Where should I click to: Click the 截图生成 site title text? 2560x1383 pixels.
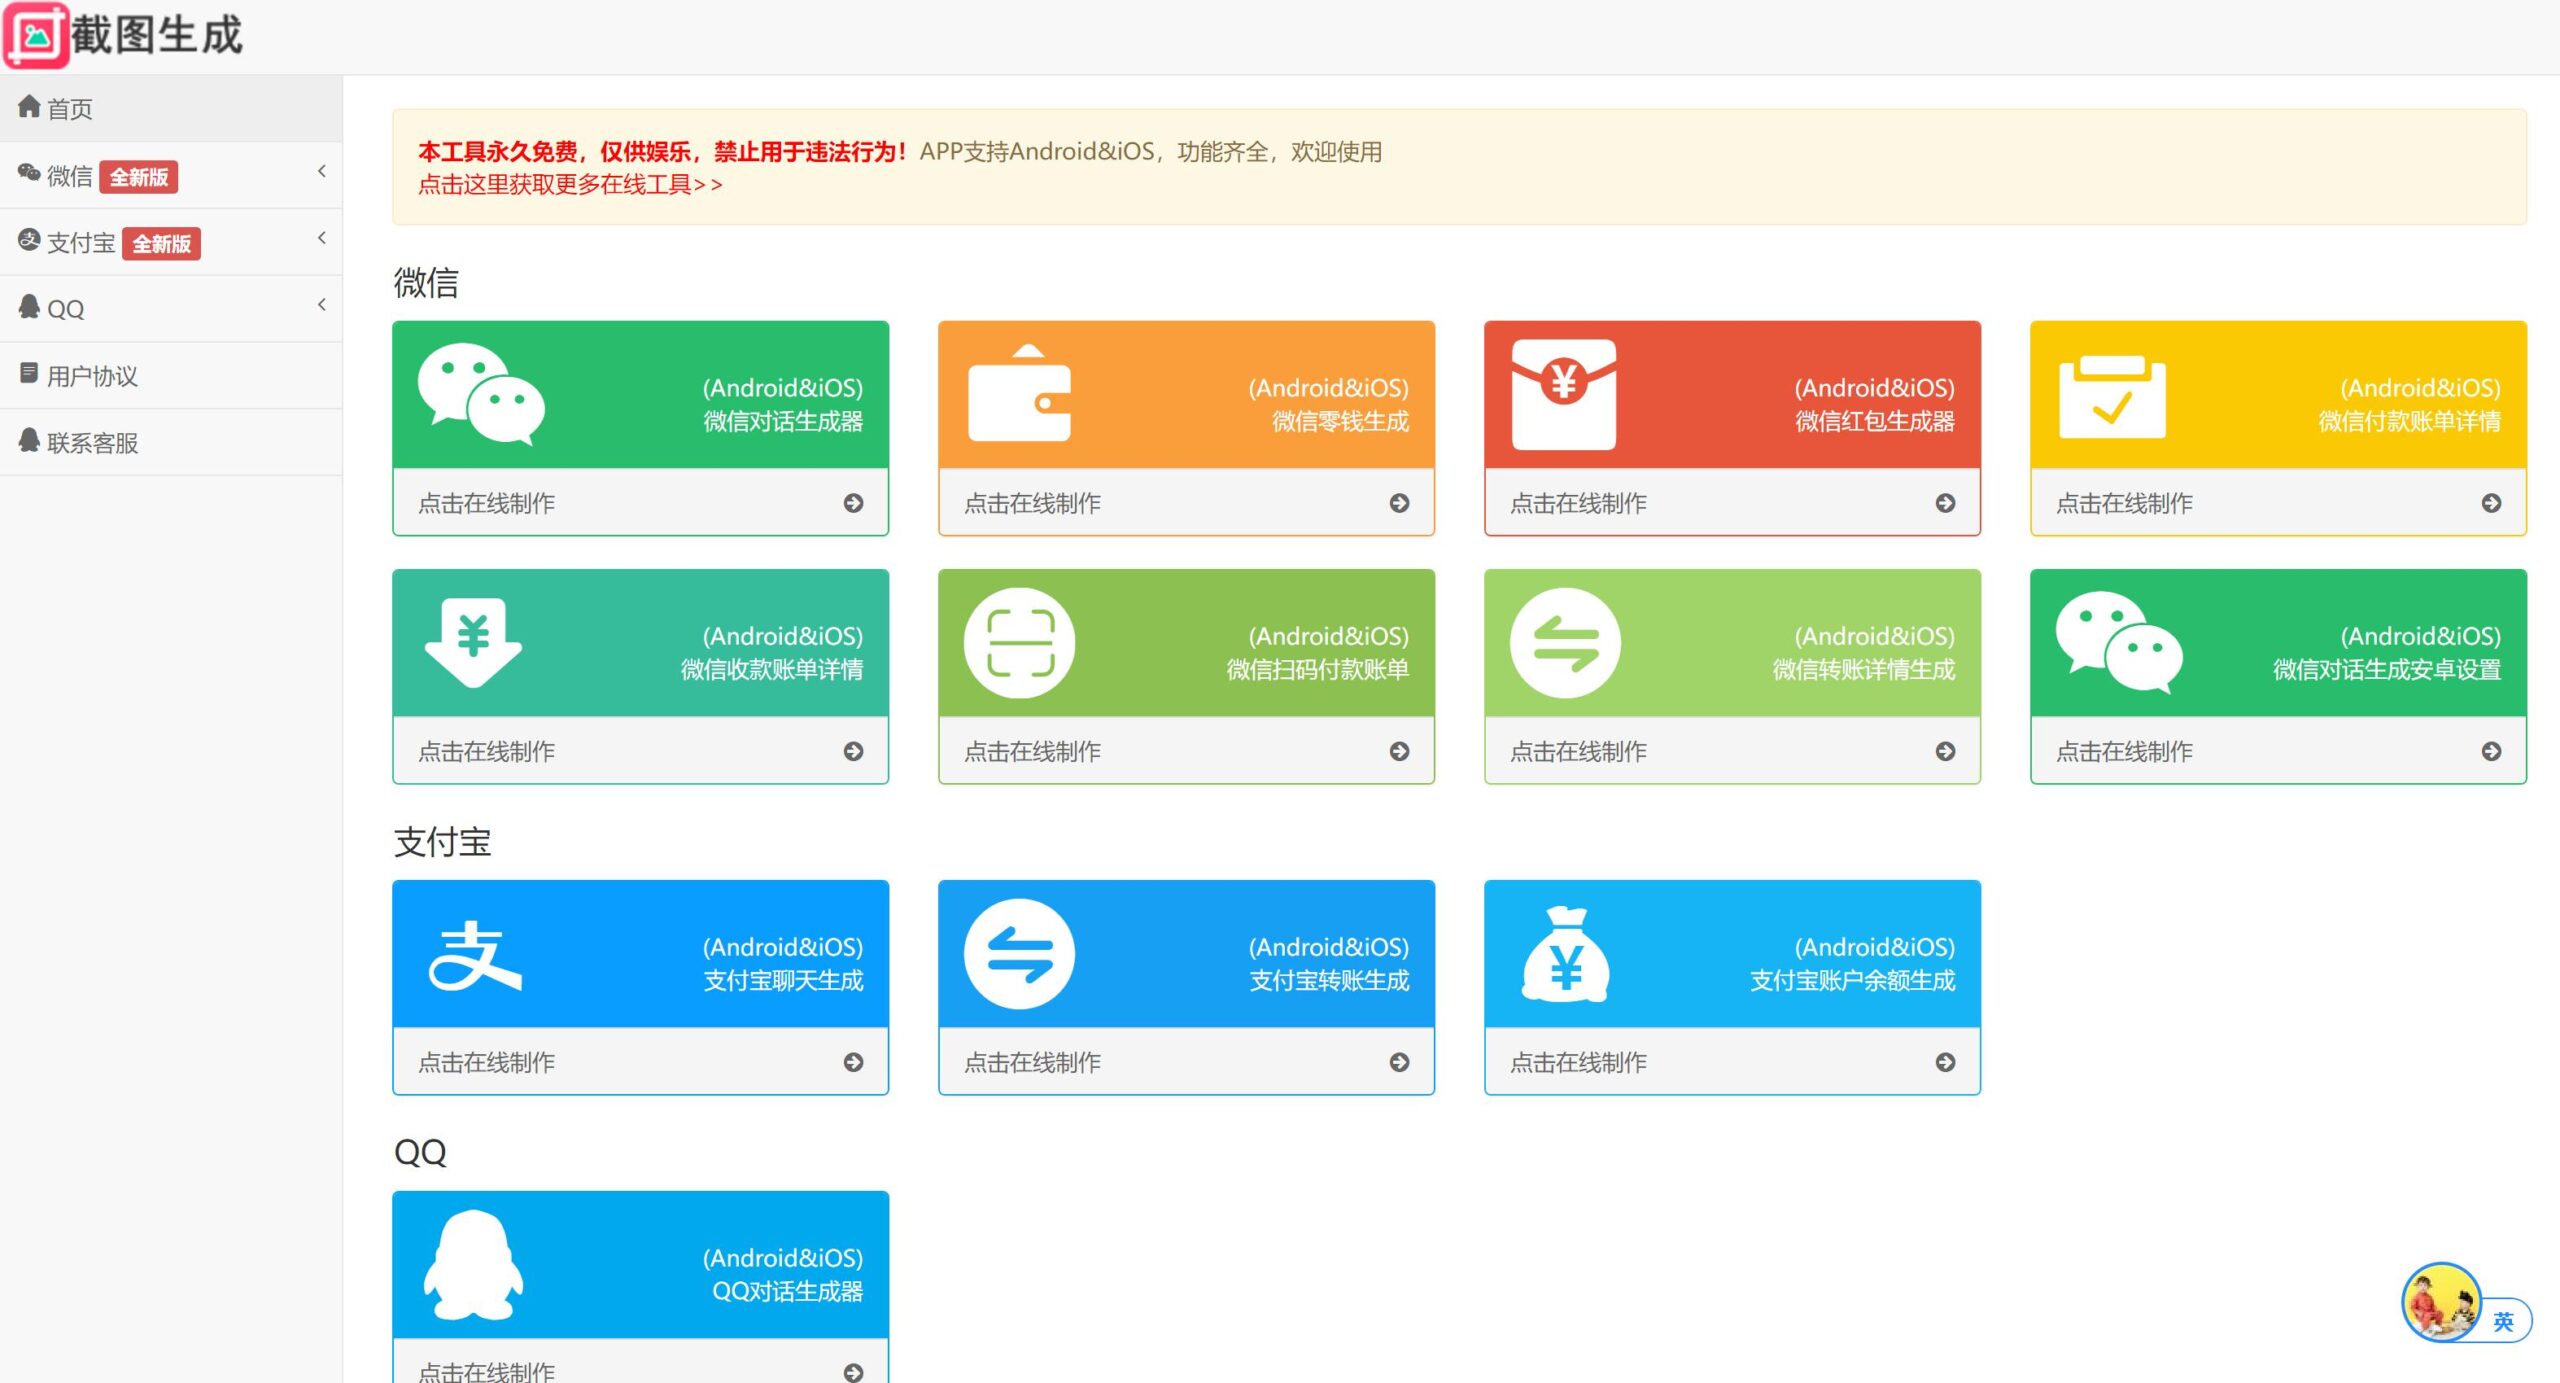[x=157, y=36]
